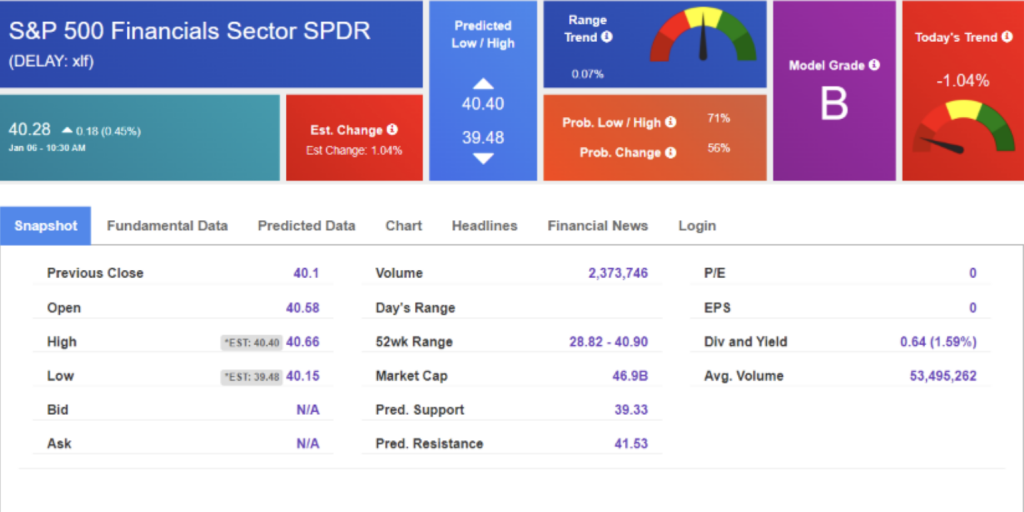Image resolution: width=1024 pixels, height=512 pixels.
Task: Click the Low value 40.15
Action: point(302,376)
